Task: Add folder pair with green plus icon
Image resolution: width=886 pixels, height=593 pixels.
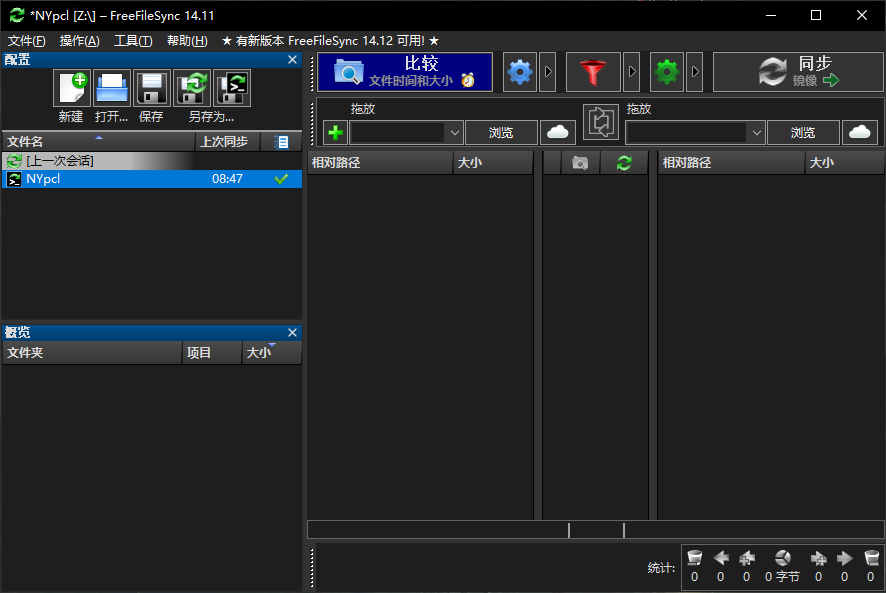Action: [336, 133]
